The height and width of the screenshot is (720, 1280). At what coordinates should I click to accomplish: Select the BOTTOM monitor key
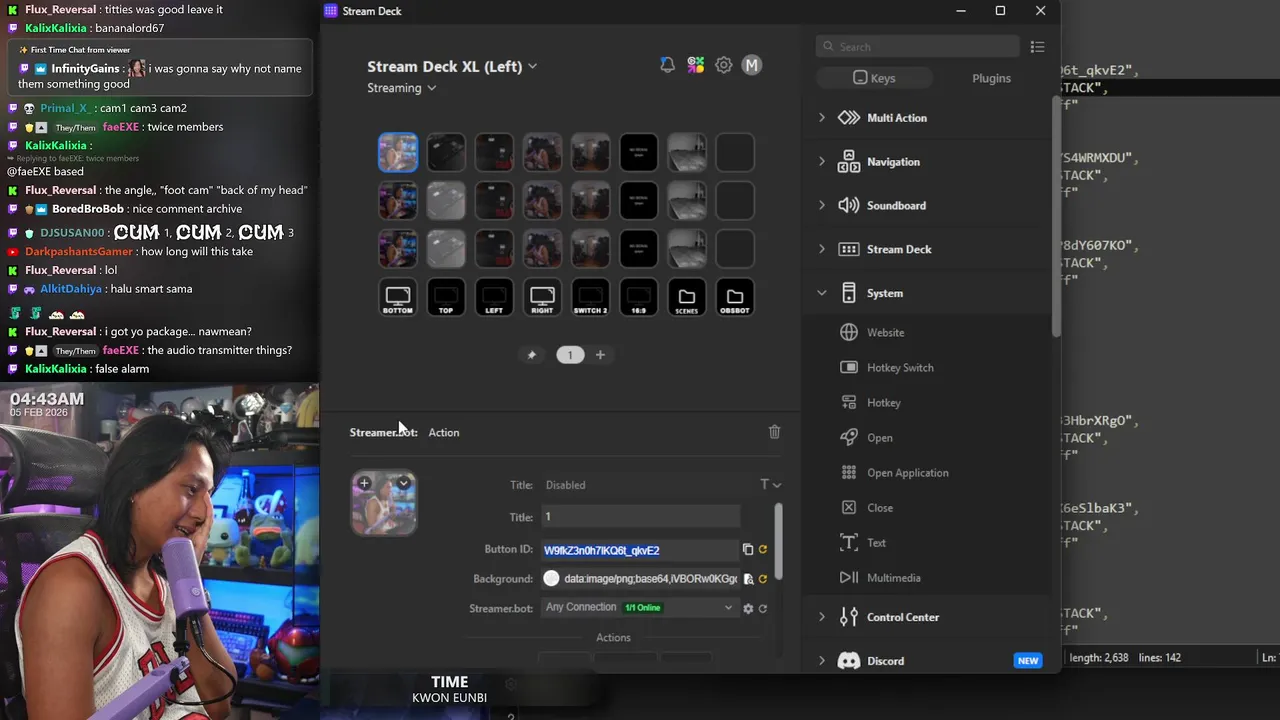[398, 297]
